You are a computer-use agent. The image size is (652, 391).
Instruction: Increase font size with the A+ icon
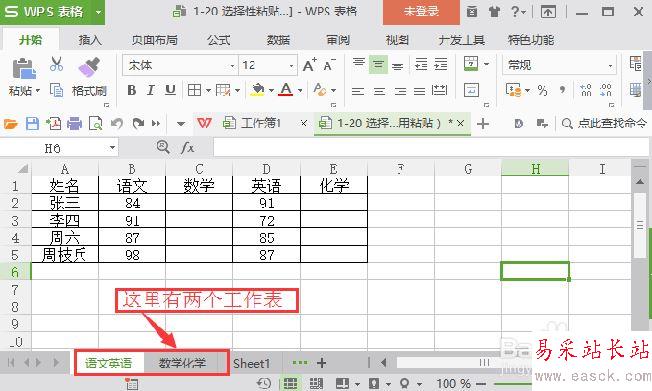pyautogui.click(x=309, y=65)
